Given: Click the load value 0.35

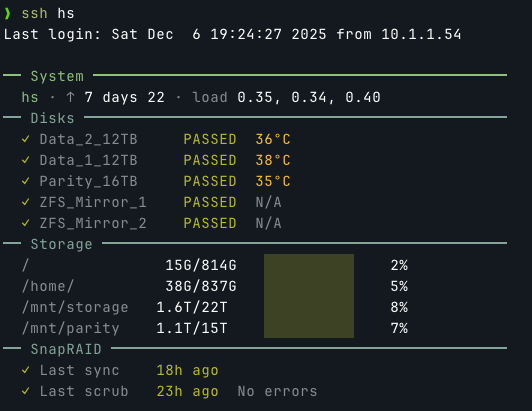Looking at the screenshot, I should click(x=255, y=97).
